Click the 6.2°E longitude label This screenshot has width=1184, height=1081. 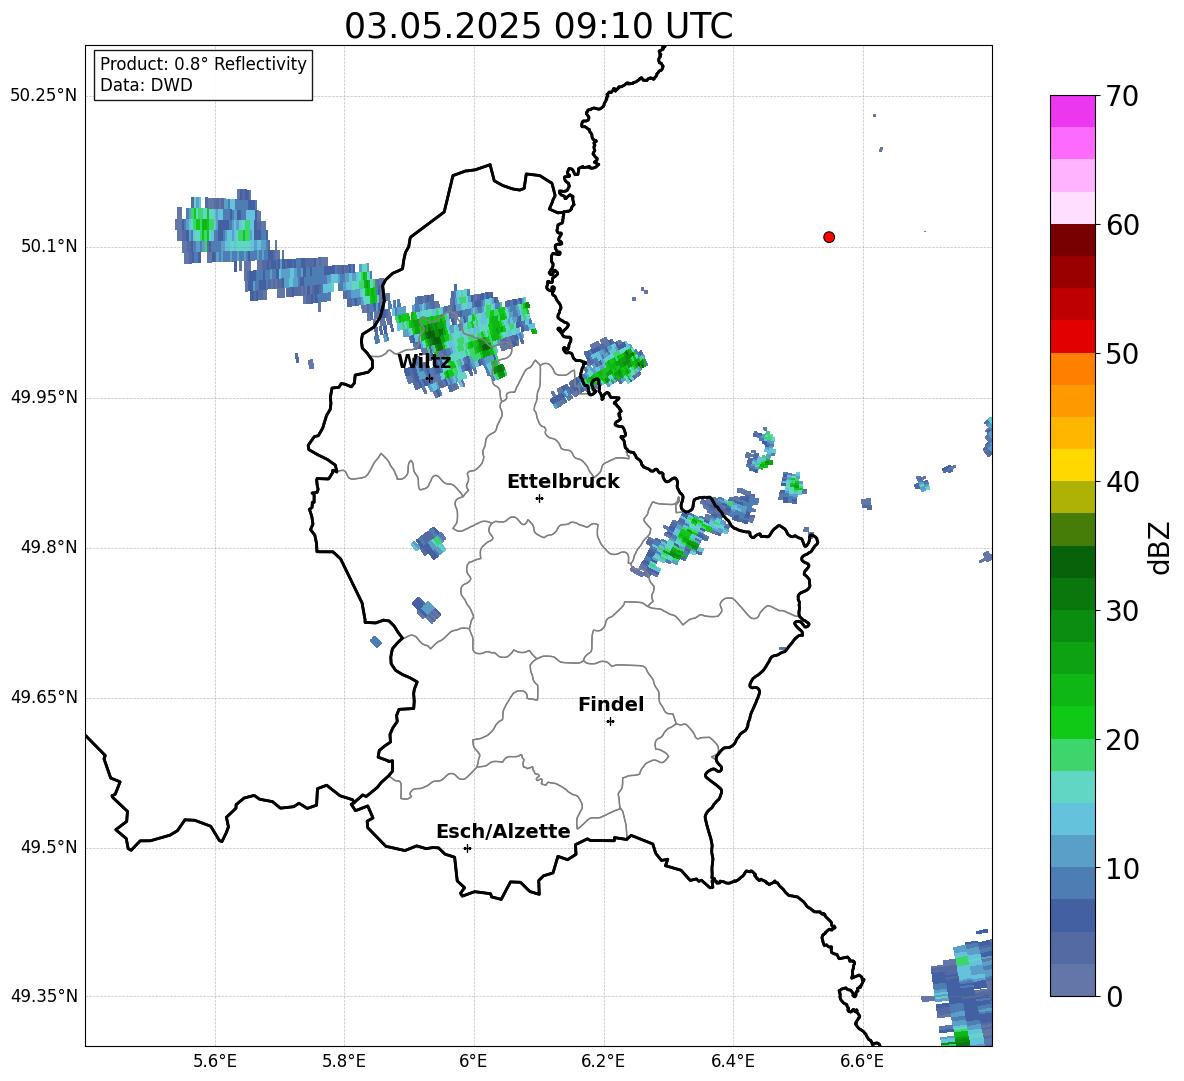pyautogui.click(x=603, y=1061)
